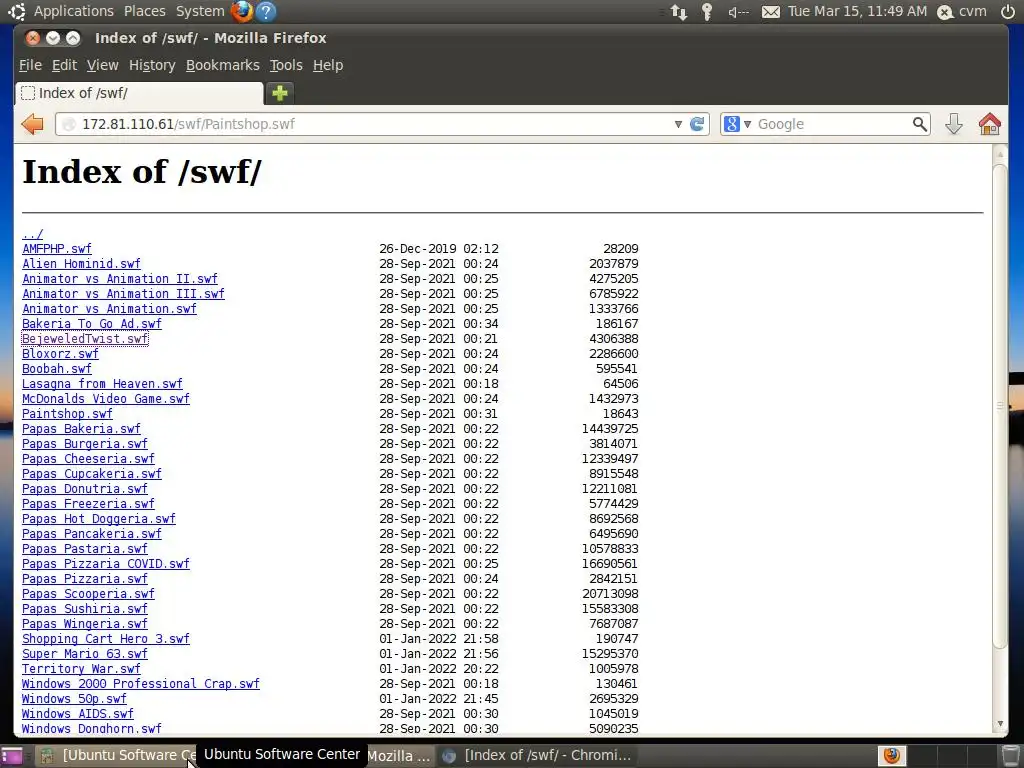
Task: Open Bakeria To Go Ad.swf
Action: 91,324
